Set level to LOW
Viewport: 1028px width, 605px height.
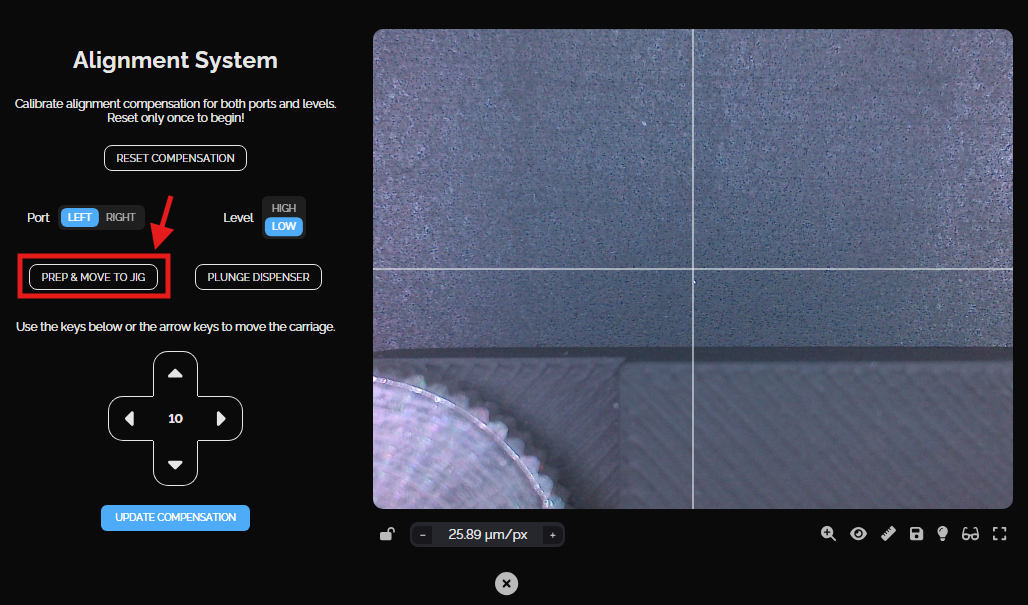click(284, 226)
